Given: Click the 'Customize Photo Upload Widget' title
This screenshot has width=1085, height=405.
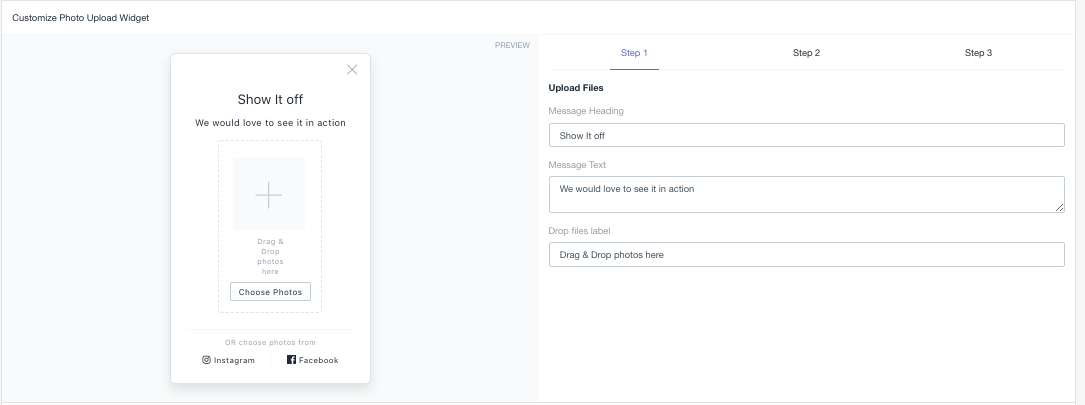Looking at the screenshot, I should coord(80,18).
